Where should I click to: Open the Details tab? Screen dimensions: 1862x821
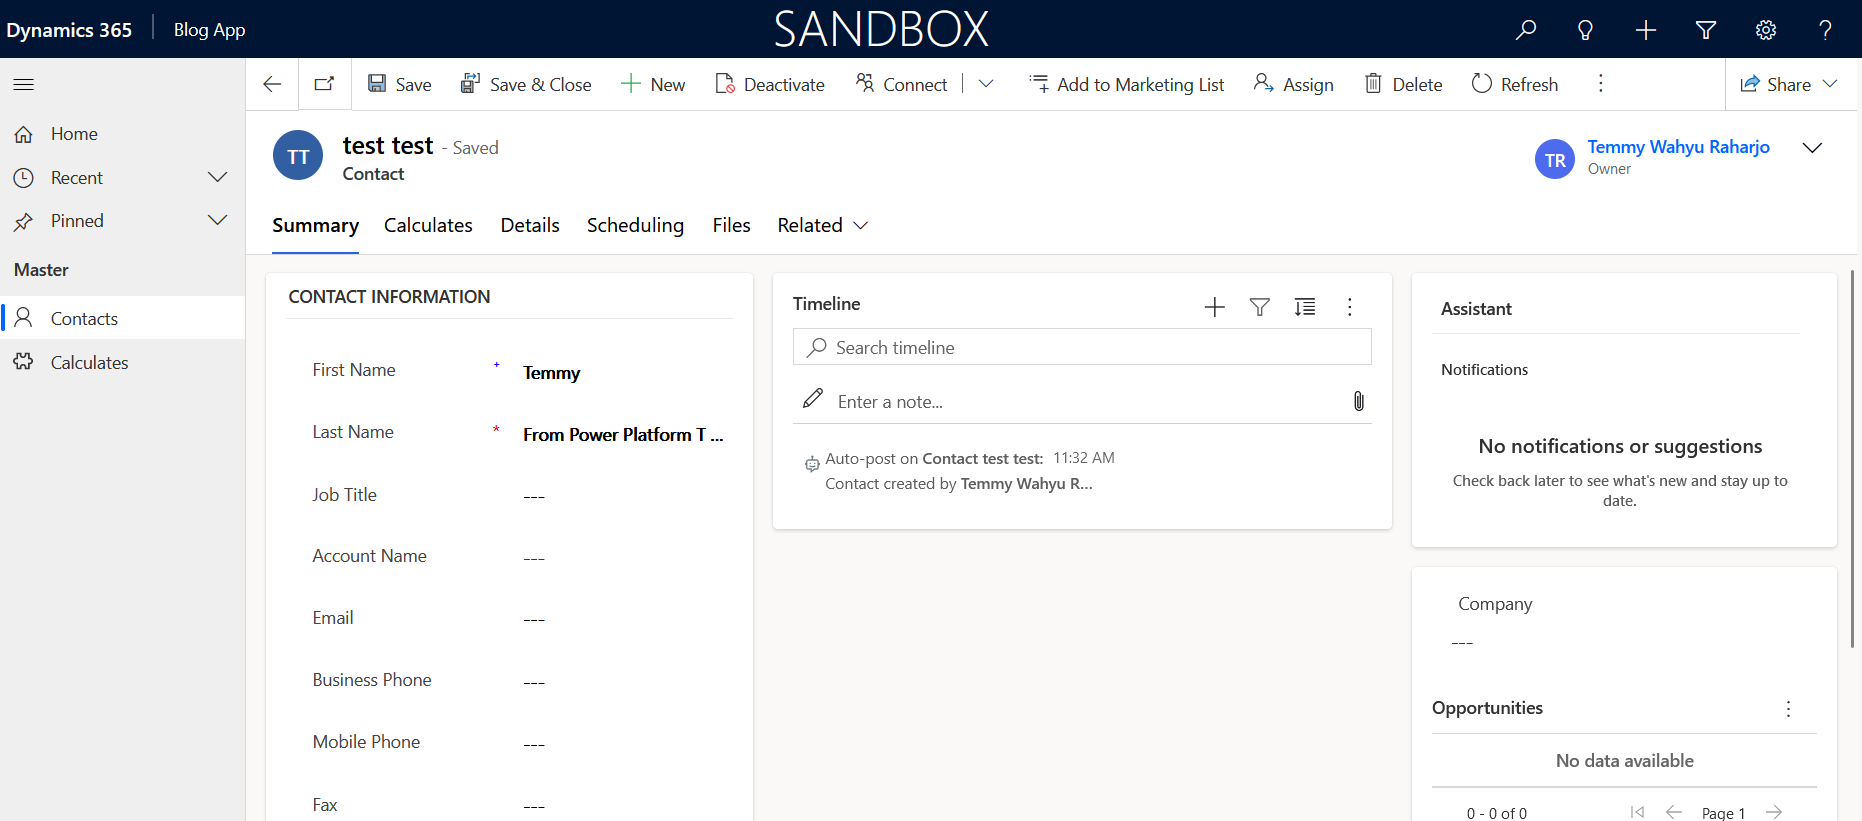click(530, 226)
